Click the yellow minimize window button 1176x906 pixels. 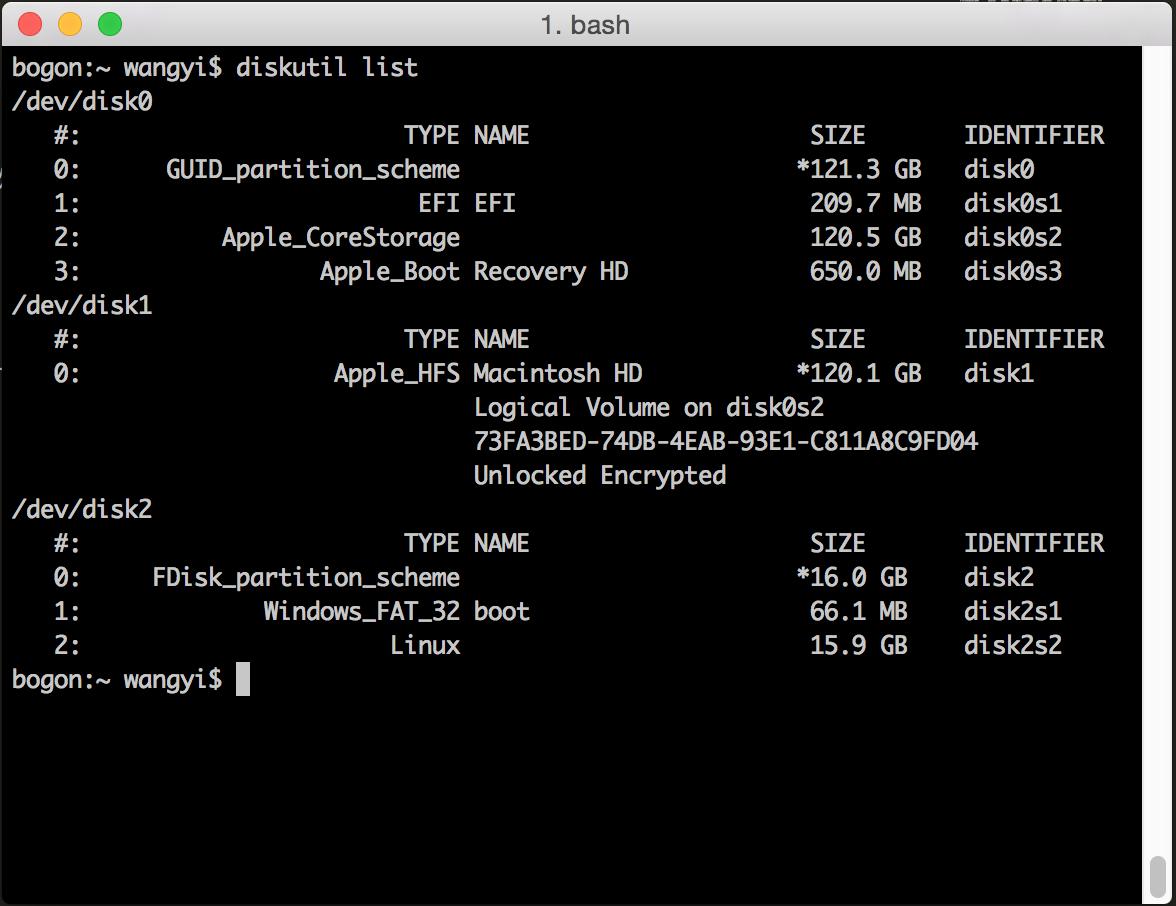click(x=70, y=24)
